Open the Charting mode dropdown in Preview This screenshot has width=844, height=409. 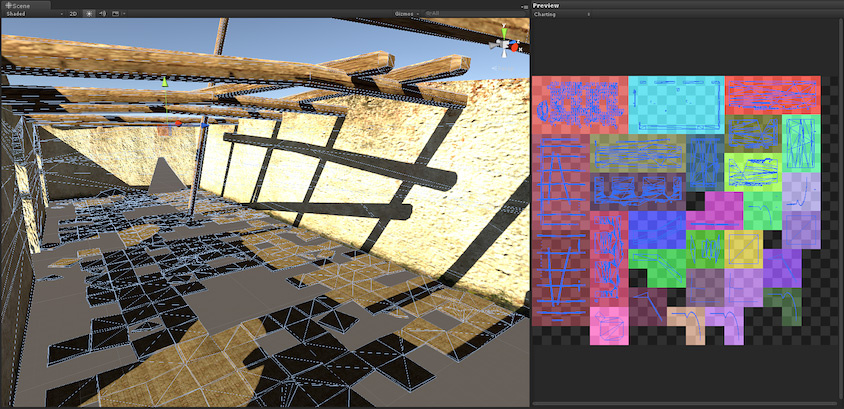(562, 14)
